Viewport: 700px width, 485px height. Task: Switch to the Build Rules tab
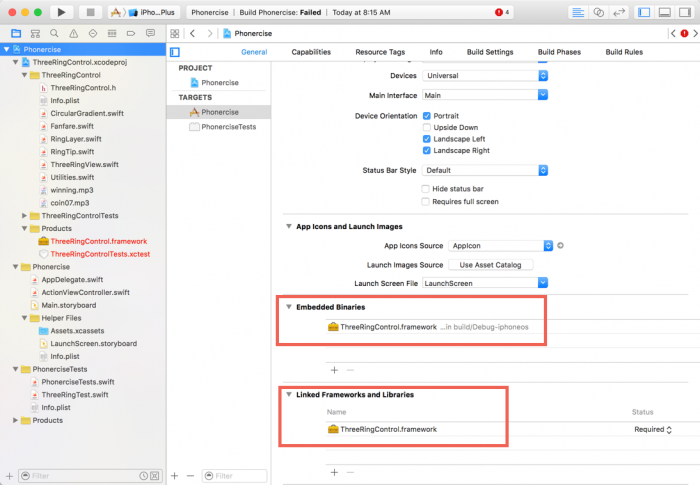[624, 52]
